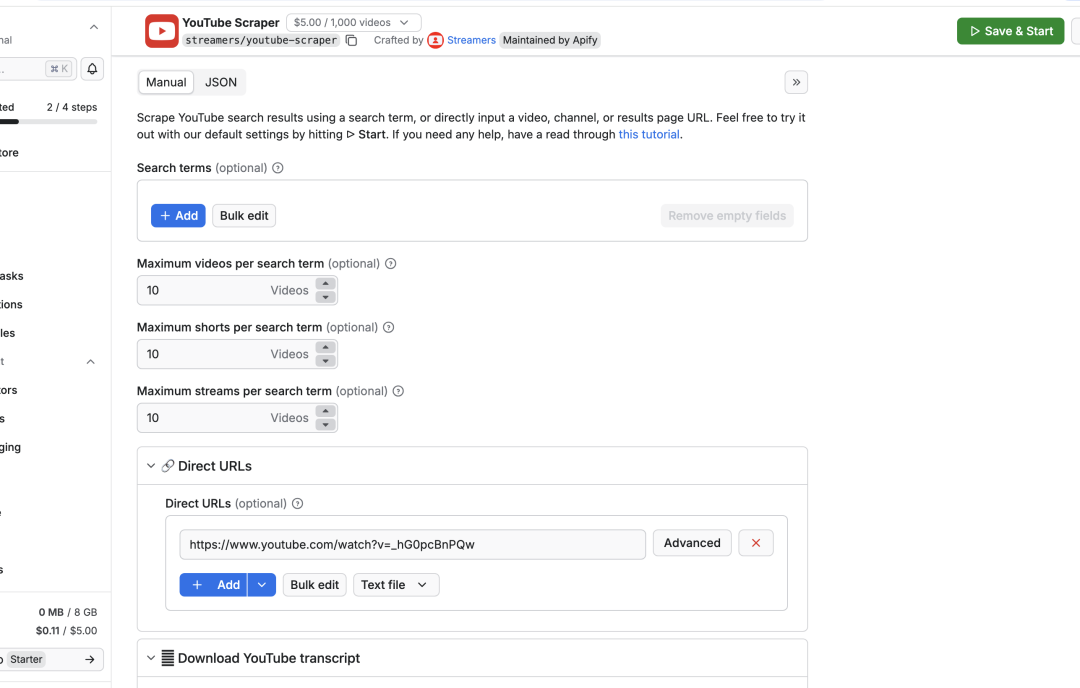The height and width of the screenshot is (688, 1080).
Task: Show help for Maximum videos per search term
Action: (x=391, y=264)
